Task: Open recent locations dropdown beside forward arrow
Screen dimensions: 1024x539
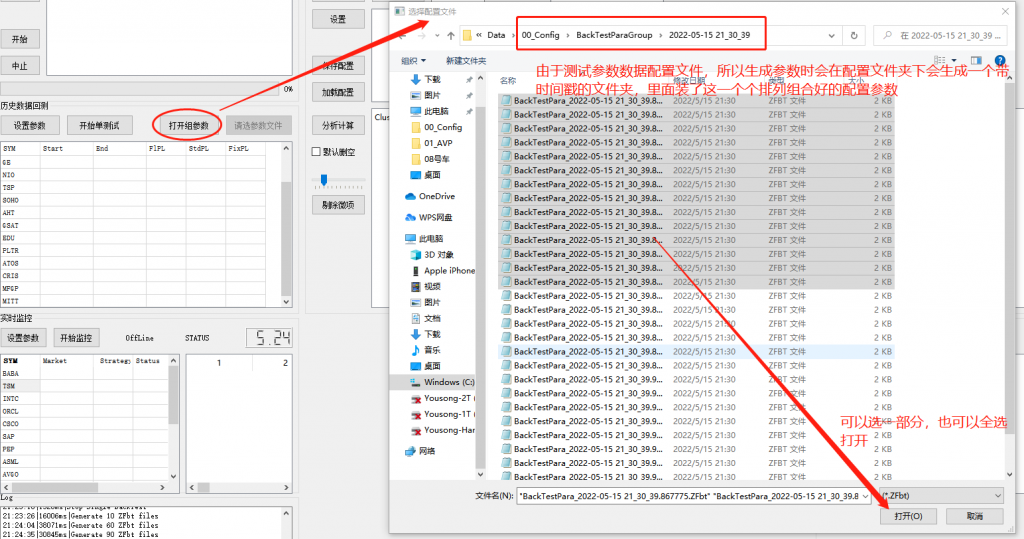Action: (x=437, y=36)
